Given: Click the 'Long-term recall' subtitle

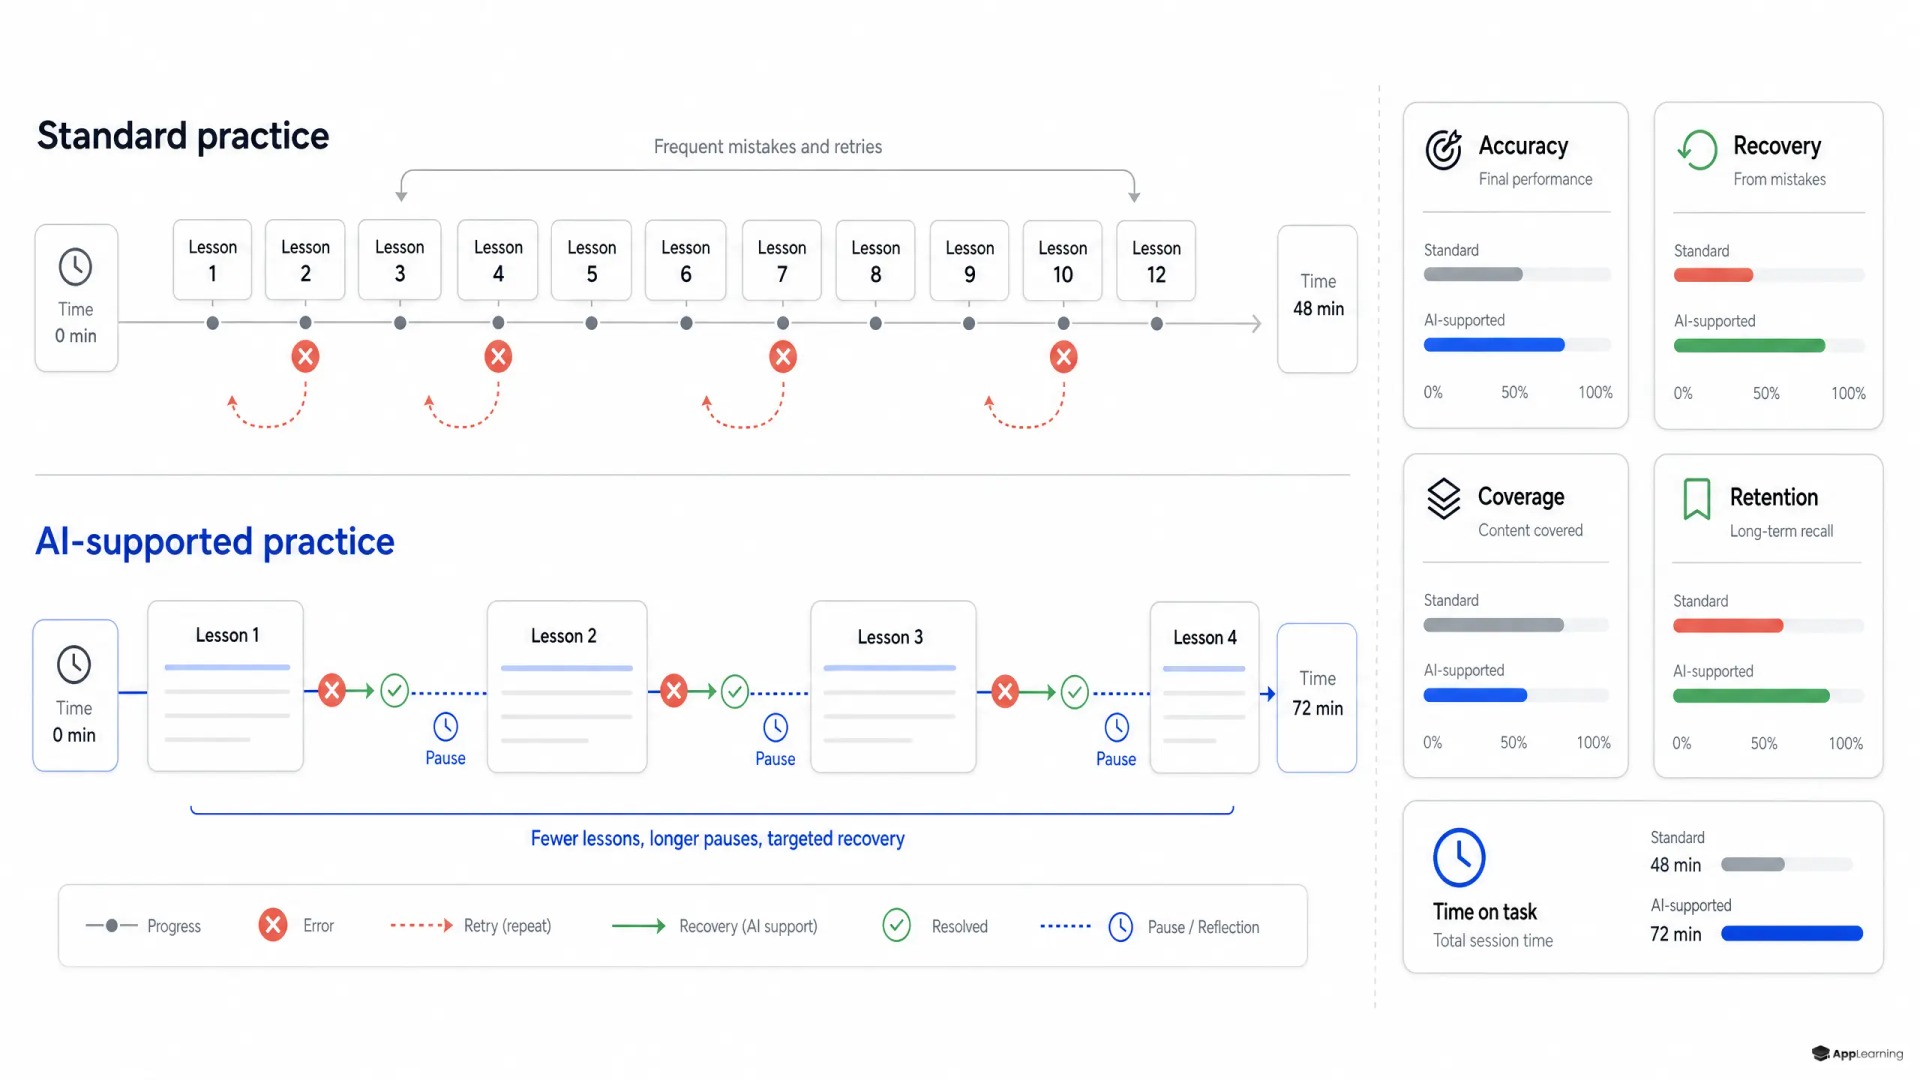Looking at the screenshot, I should point(1781,531).
